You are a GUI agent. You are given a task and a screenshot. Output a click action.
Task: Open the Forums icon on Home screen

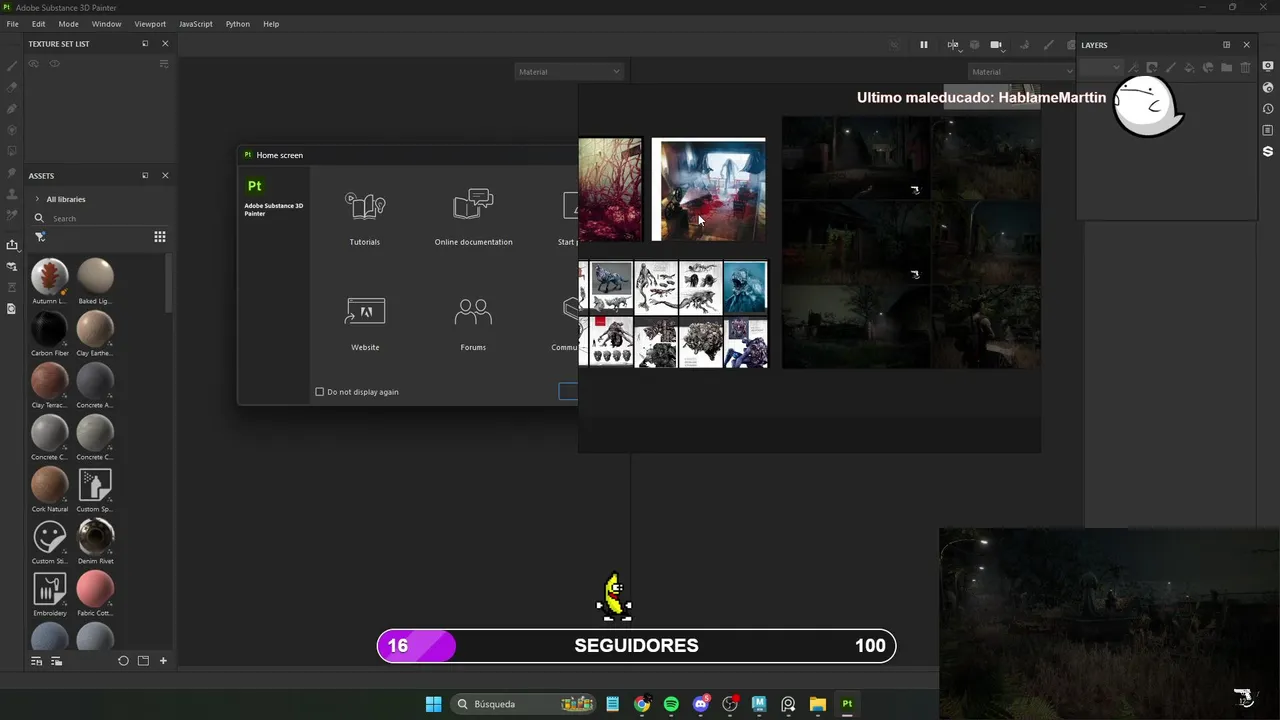[x=473, y=311]
